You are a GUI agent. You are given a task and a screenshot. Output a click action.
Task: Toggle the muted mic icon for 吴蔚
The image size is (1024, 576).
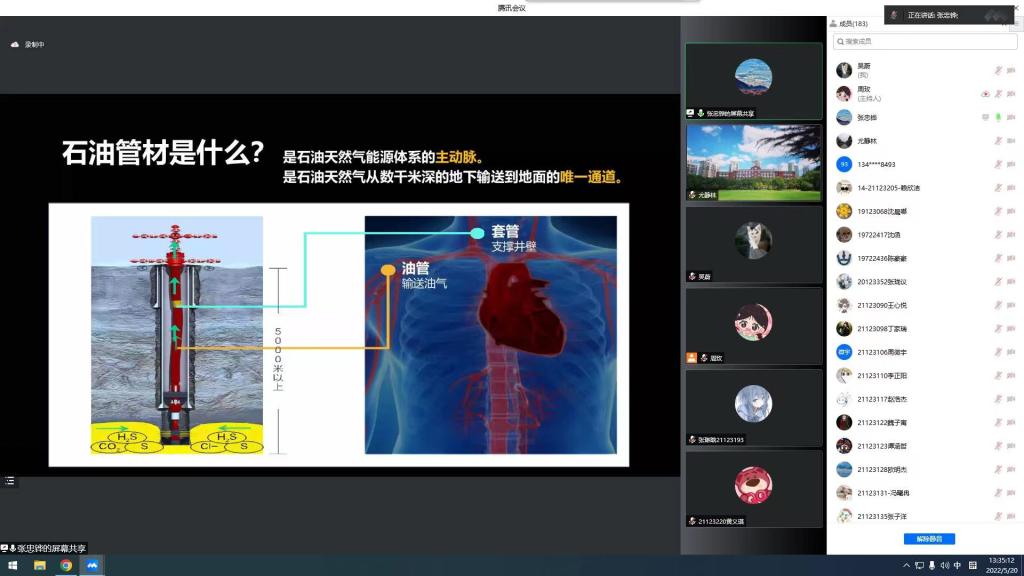(998, 70)
